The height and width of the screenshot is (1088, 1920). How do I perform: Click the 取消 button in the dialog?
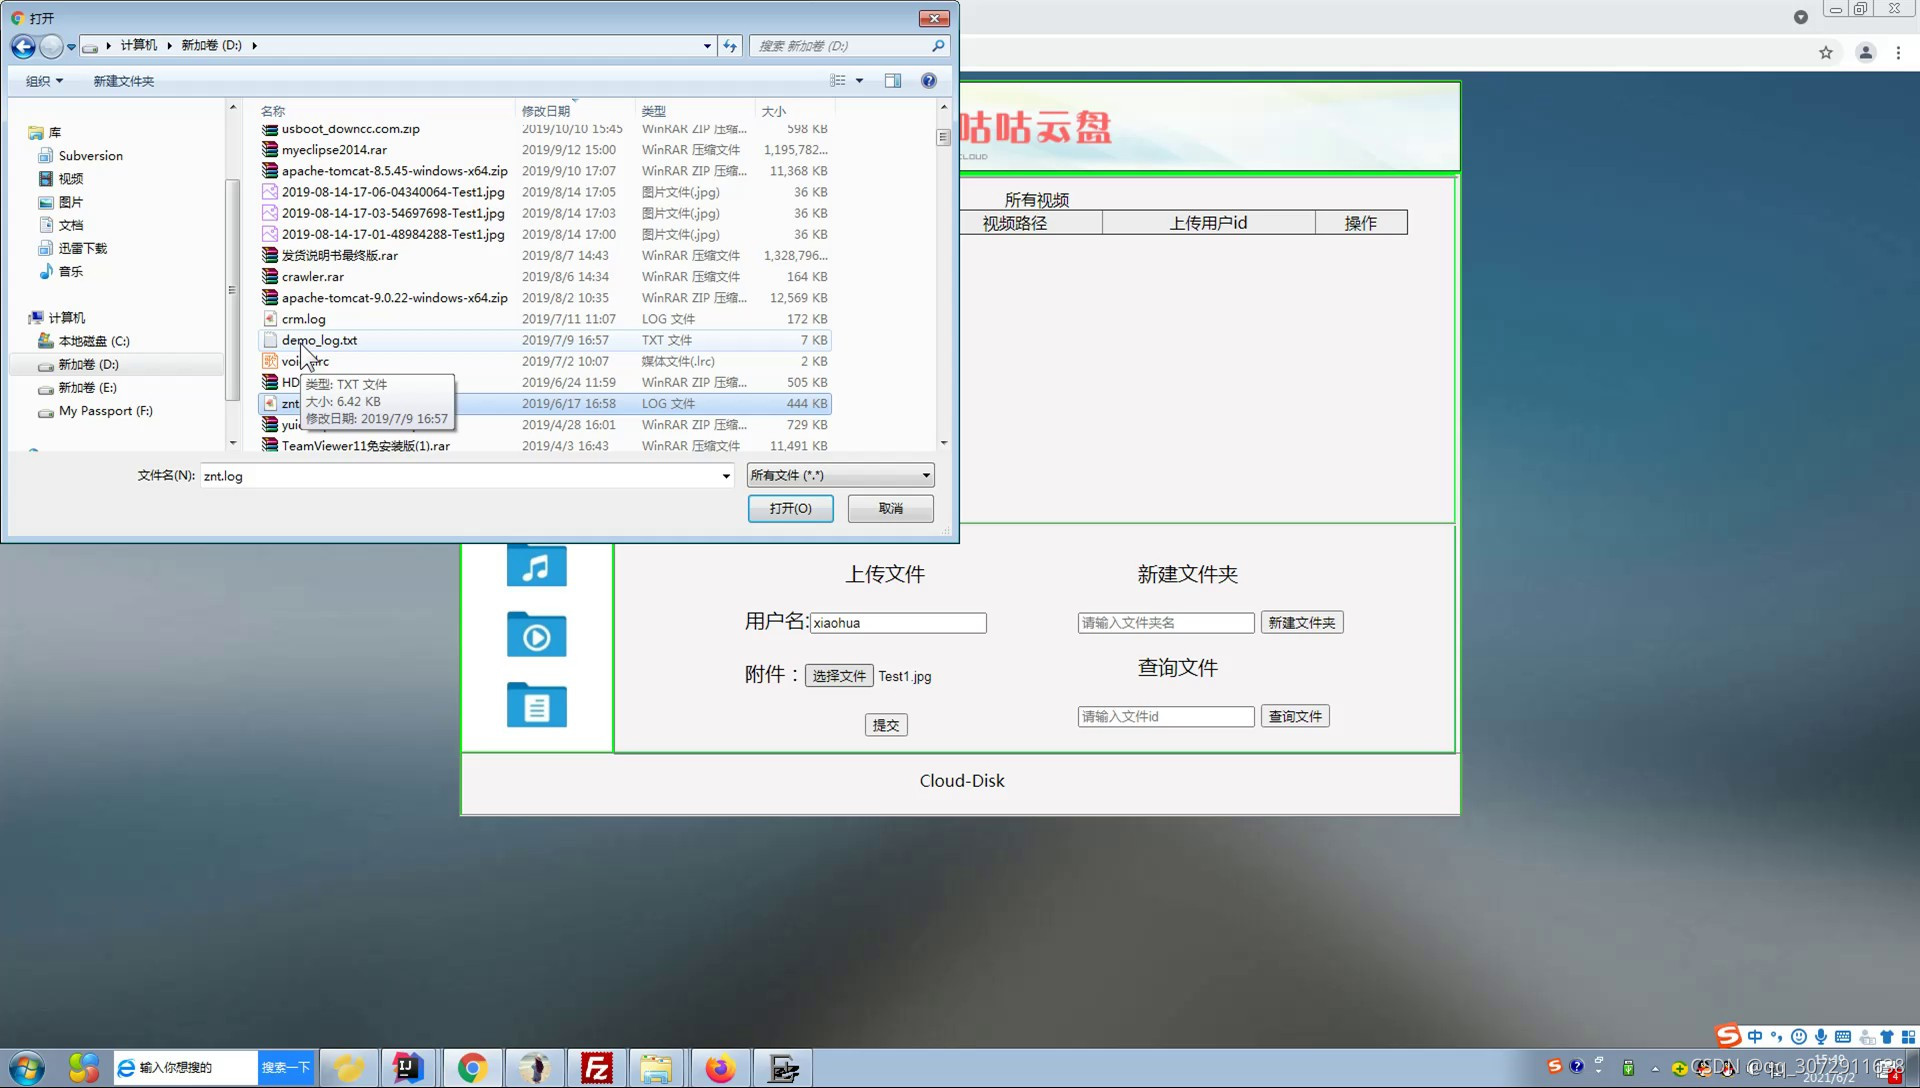tap(890, 508)
